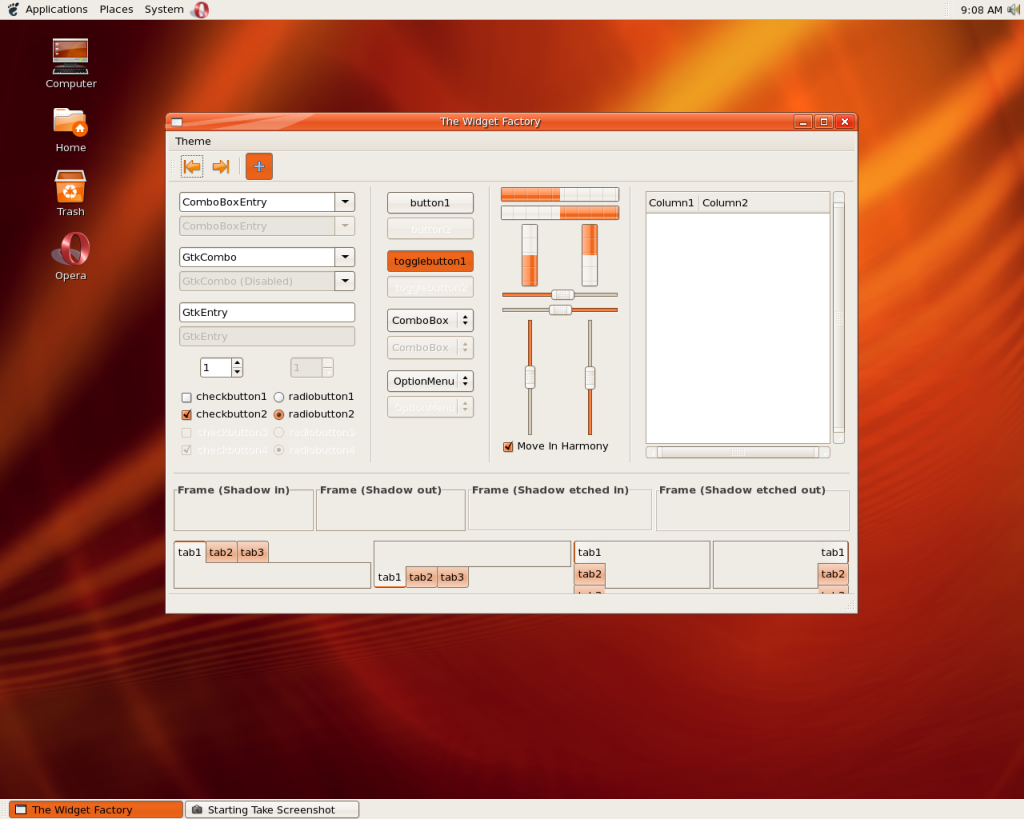Uncheck Move In Harmony checkbox
The height and width of the screenshot is (819, 1024).
[508, 447]
